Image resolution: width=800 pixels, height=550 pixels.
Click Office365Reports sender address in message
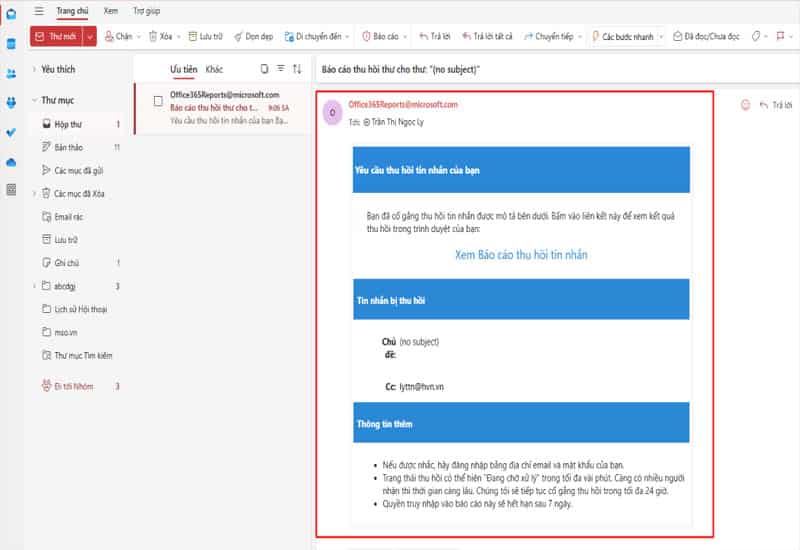point(403,105)
